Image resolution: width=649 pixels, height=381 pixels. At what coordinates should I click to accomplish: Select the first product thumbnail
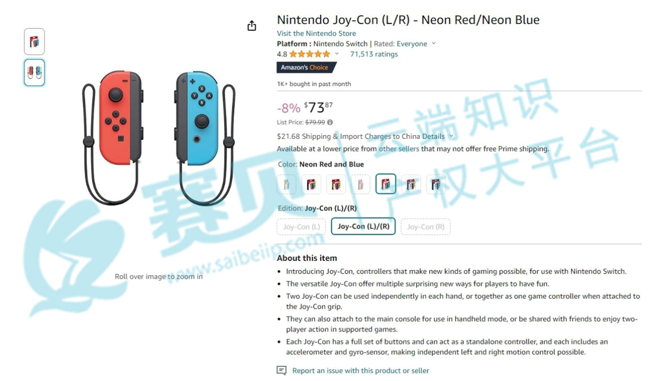pos(34,41)
